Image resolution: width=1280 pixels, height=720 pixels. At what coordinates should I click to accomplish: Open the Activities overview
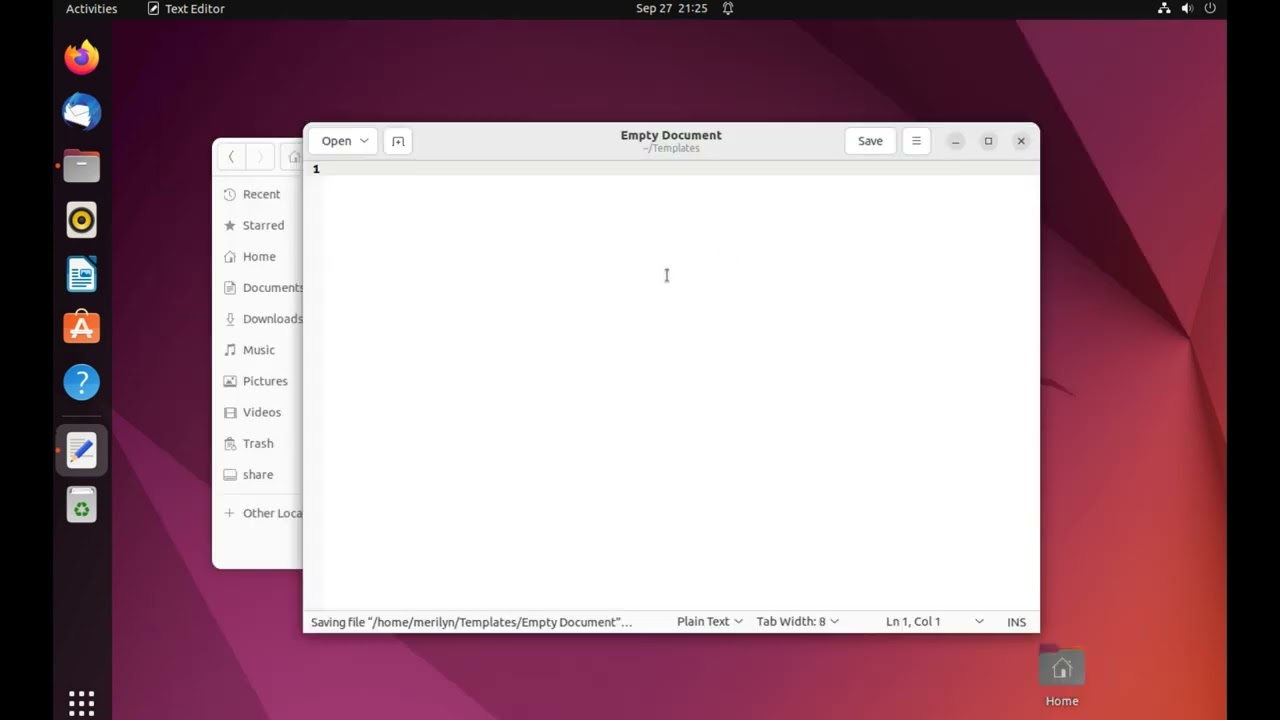pos(91,8)
